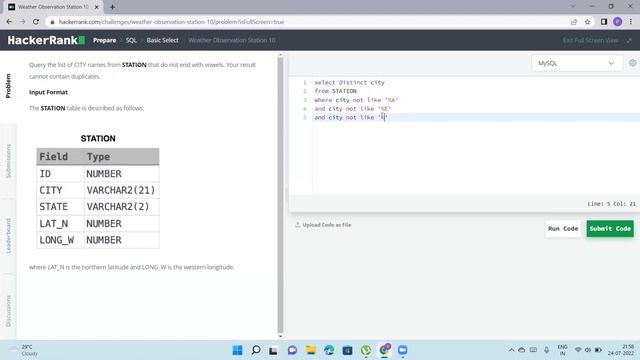Open the SQL breadcrumb link
The image size is (640, 360).
pos(131,40)
